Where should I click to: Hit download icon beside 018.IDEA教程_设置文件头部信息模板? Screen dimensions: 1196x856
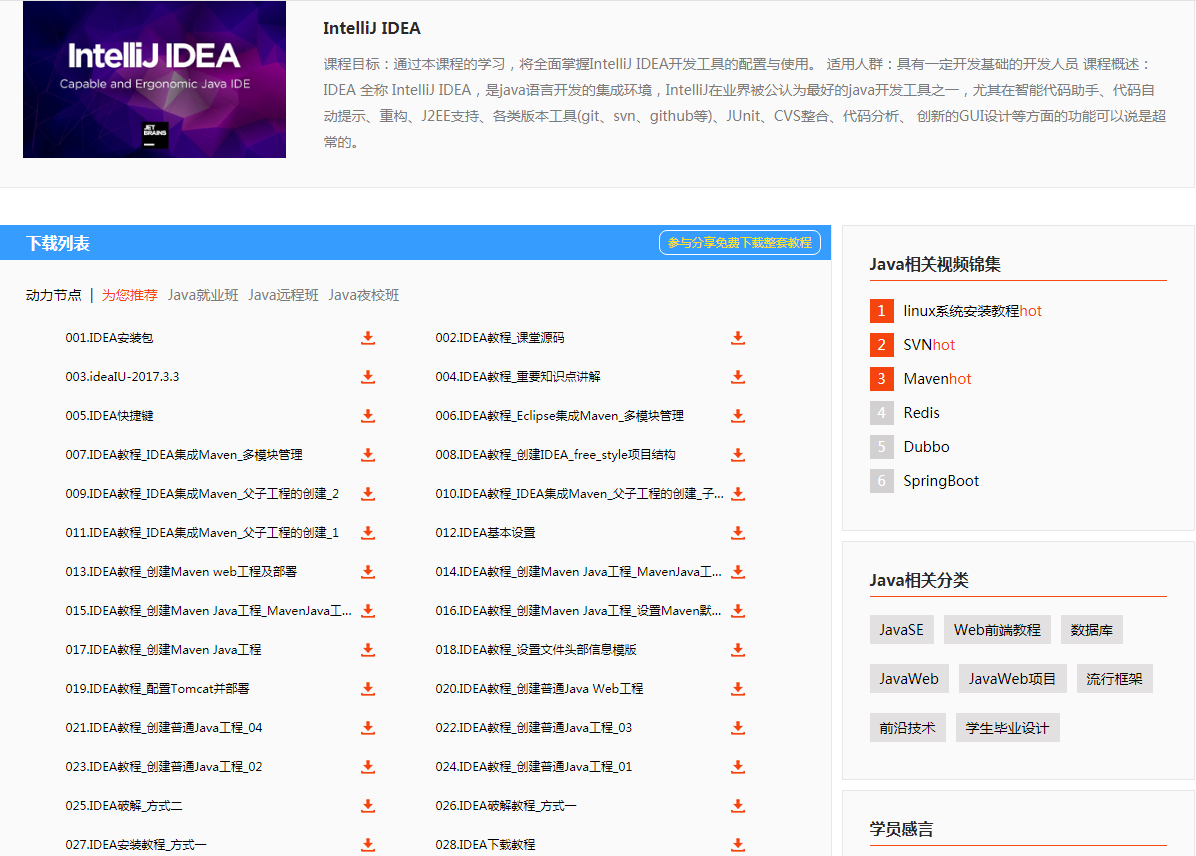pos(738,650)
